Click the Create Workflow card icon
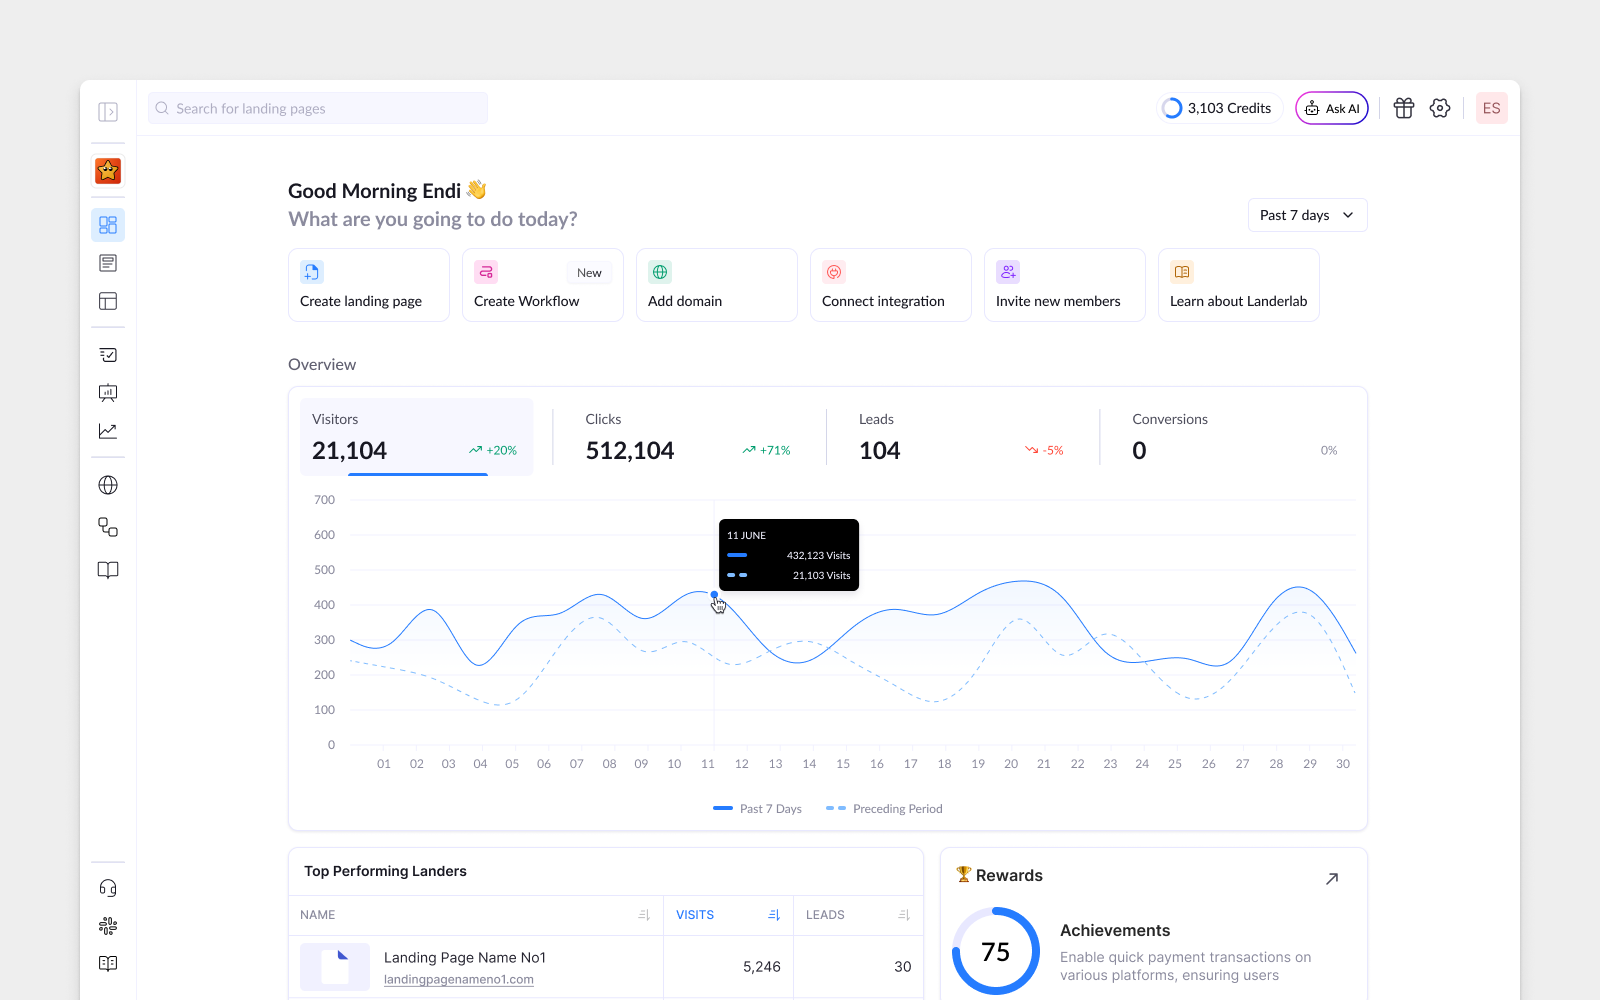This screenshot has width=1600, height=1000. (x=486, y=272)
